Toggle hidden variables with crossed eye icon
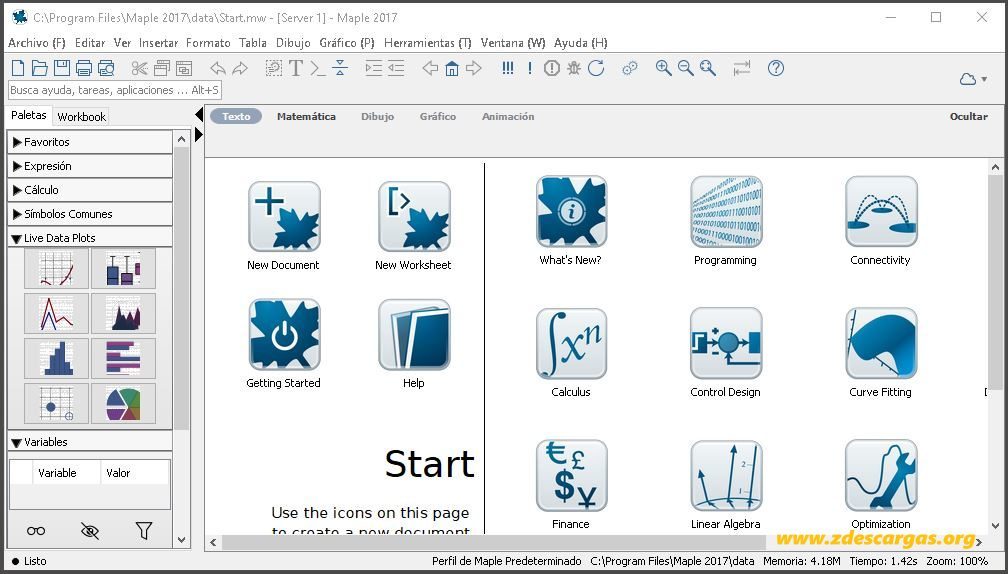The image size is (1008, 574). 90,530
